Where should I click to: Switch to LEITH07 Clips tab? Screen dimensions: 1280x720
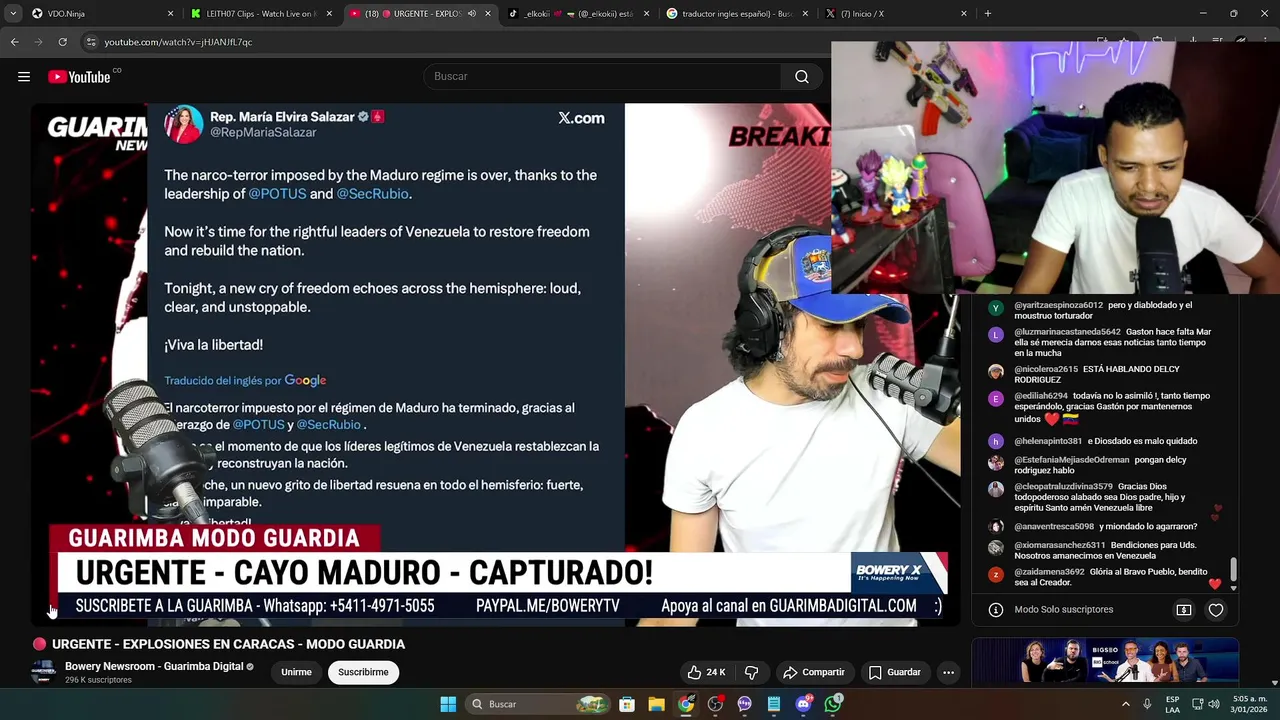click(x=260, y=14)
